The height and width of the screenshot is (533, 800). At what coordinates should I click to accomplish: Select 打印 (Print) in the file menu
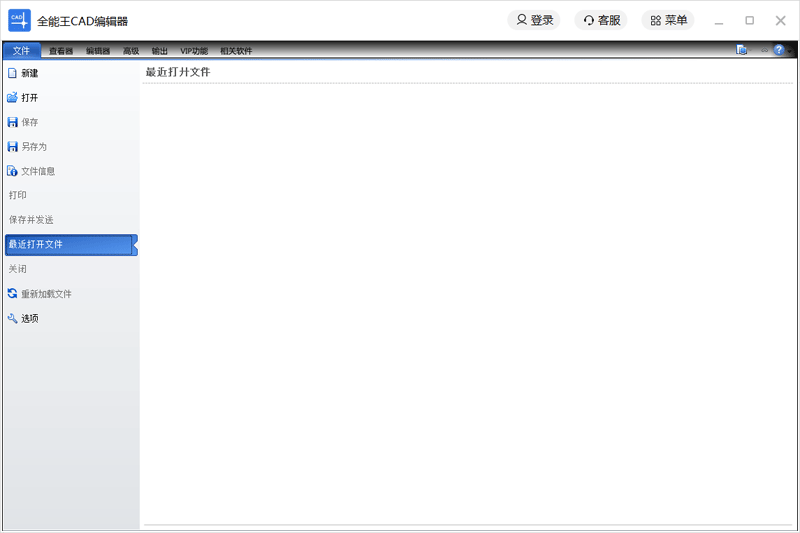(18, 195)
